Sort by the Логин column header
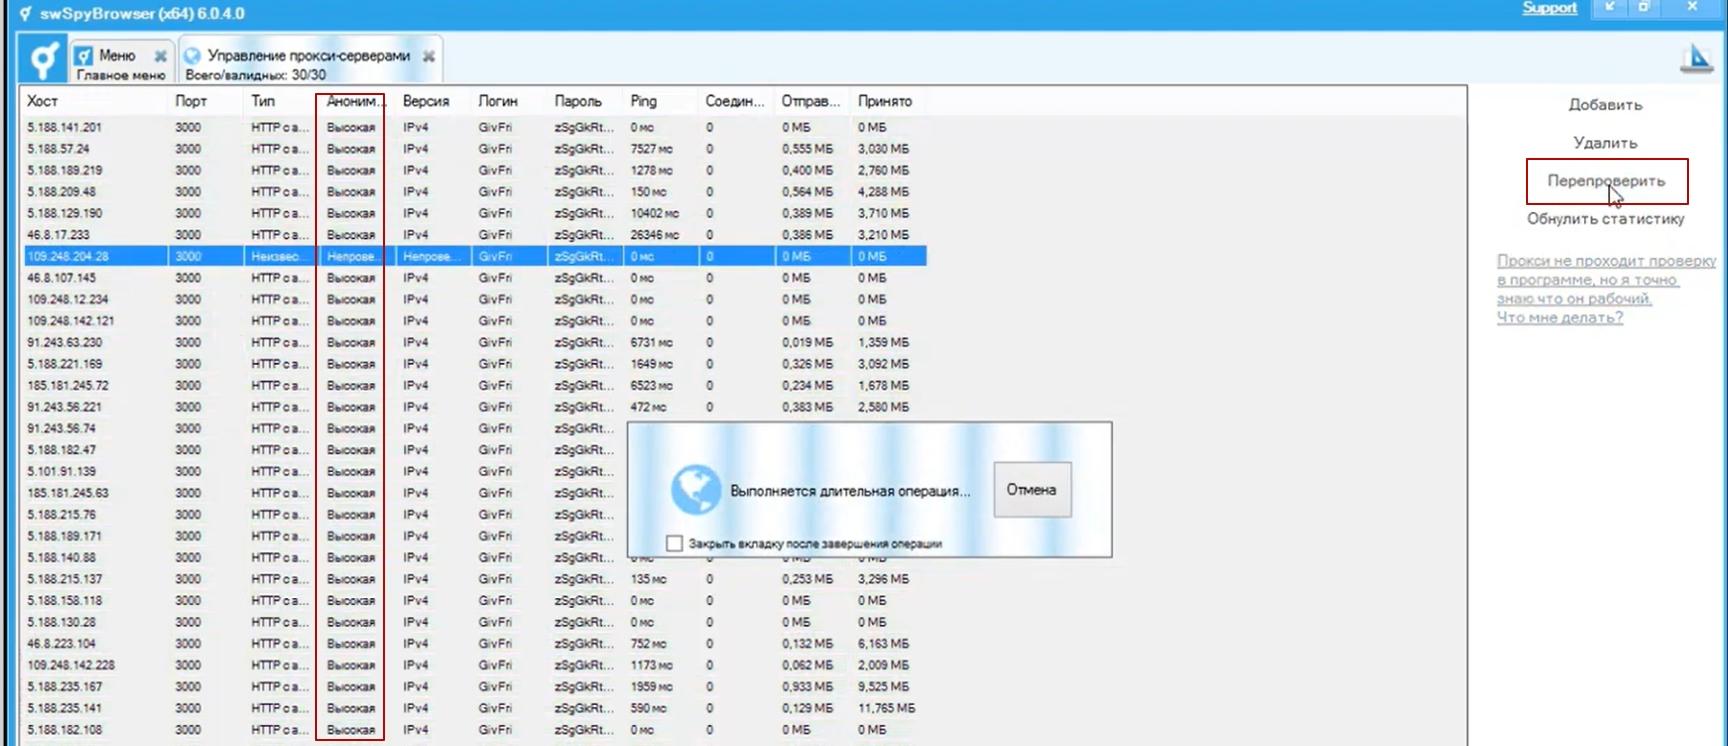 coord(510,101)
